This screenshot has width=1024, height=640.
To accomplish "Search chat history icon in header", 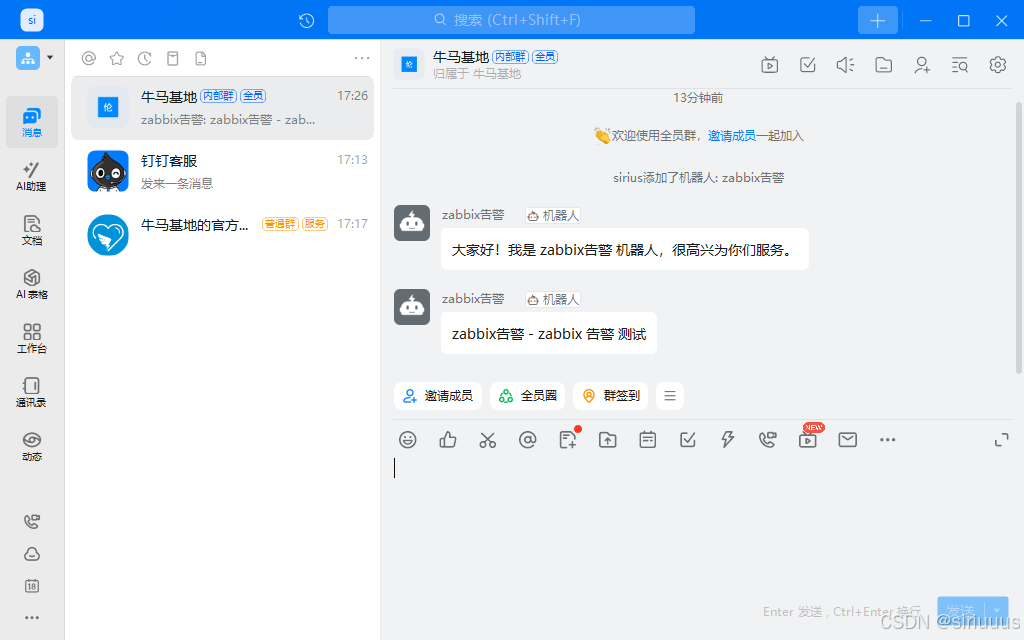I will coord(959,65).
